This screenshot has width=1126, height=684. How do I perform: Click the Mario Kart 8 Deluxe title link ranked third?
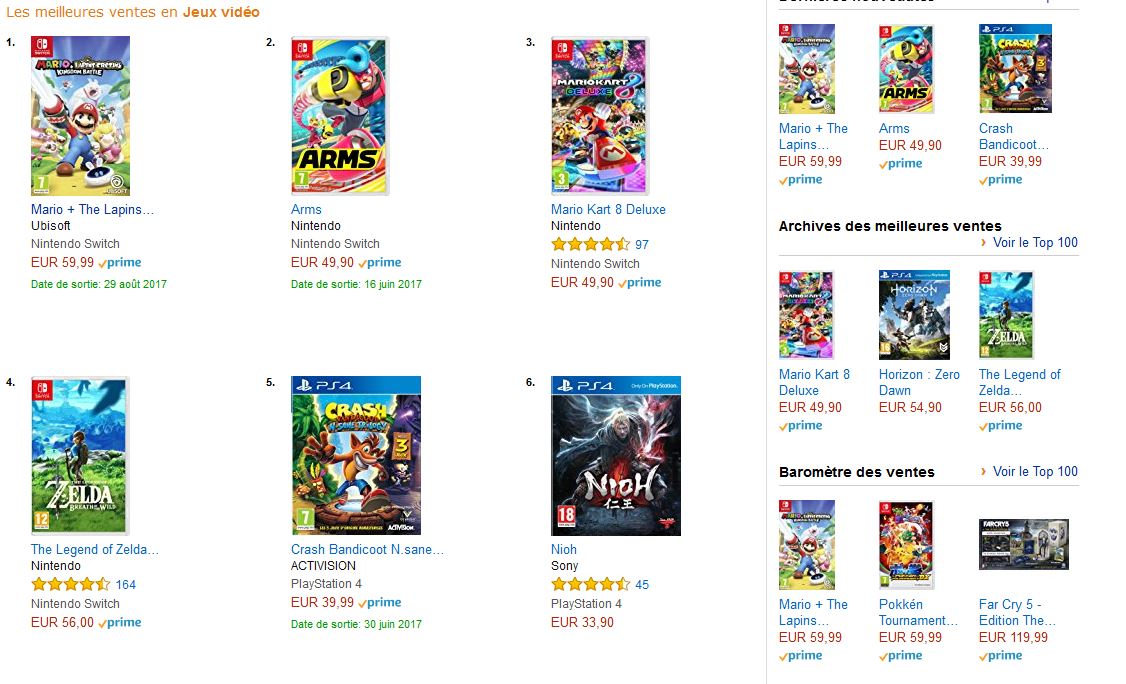coord(608,209)
